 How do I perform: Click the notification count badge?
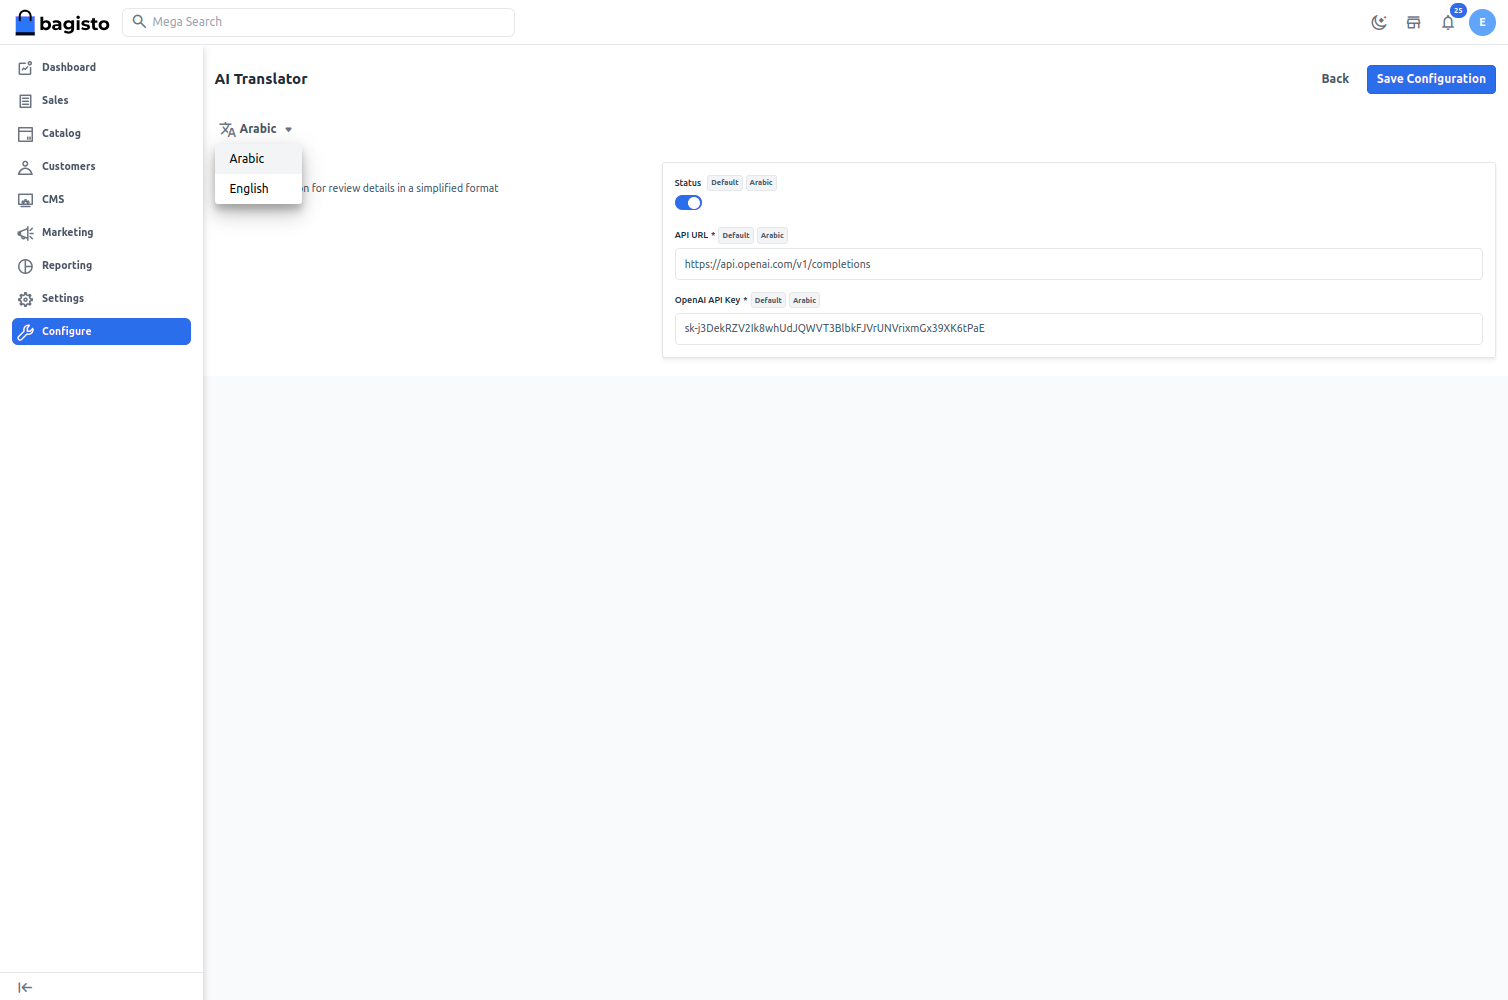pos(1458,11)
